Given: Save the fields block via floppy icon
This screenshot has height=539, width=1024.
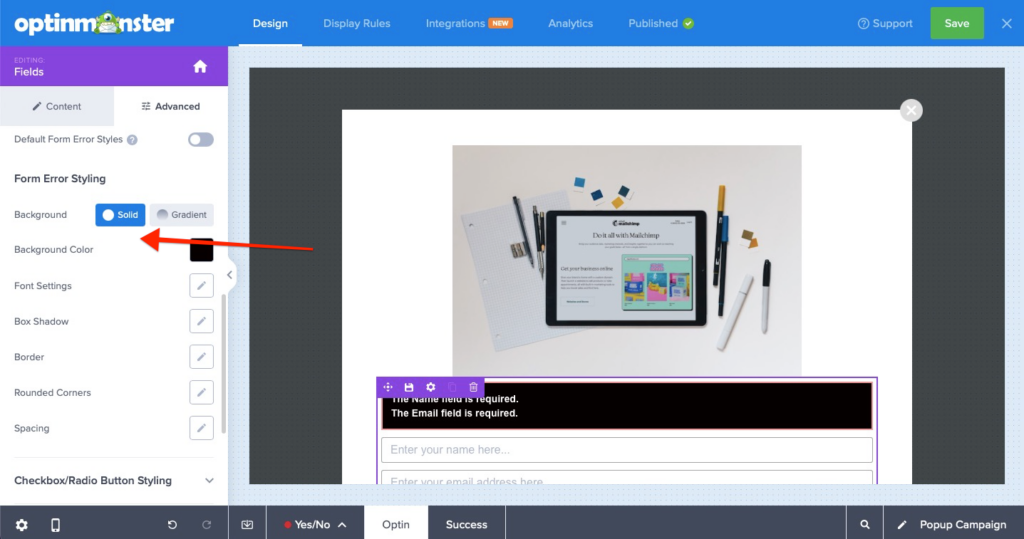Looking at the screenshot, I should click(409, 387).
